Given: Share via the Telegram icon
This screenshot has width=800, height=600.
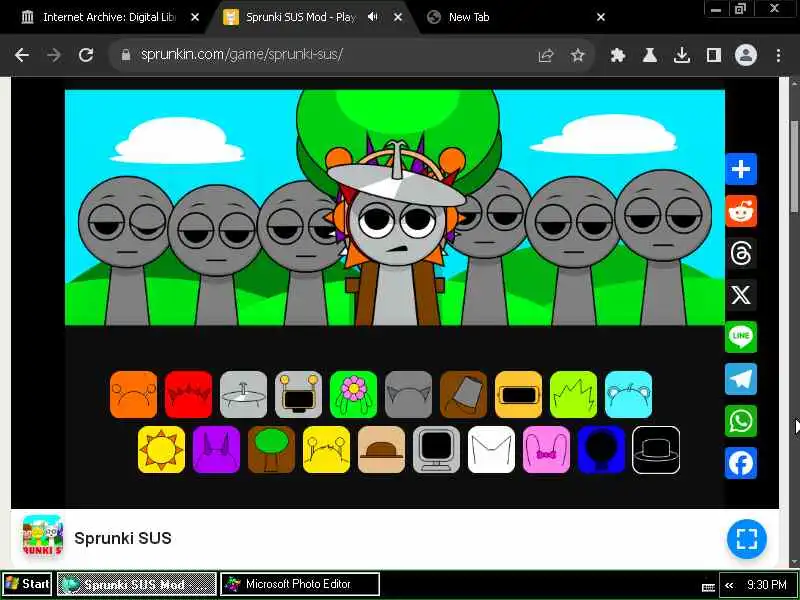Looking at the screenshot, I should point(741,379).
